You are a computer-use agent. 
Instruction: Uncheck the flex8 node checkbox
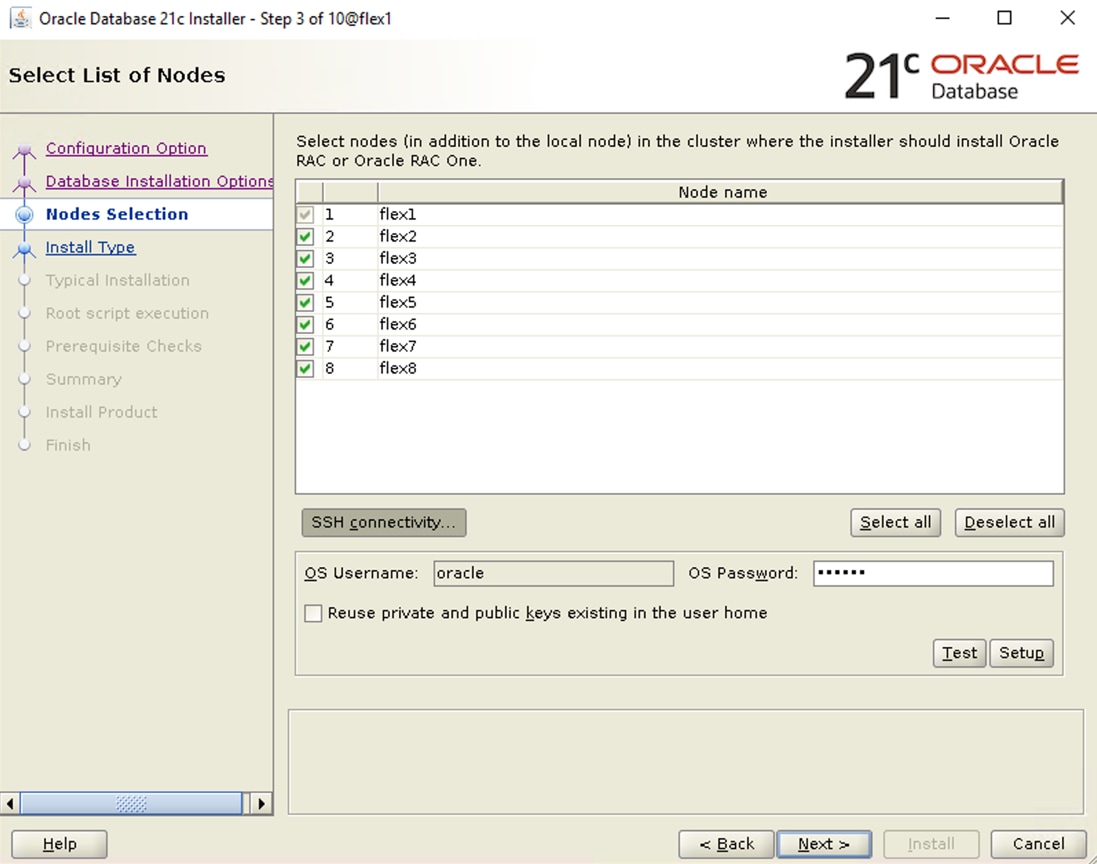305,369
